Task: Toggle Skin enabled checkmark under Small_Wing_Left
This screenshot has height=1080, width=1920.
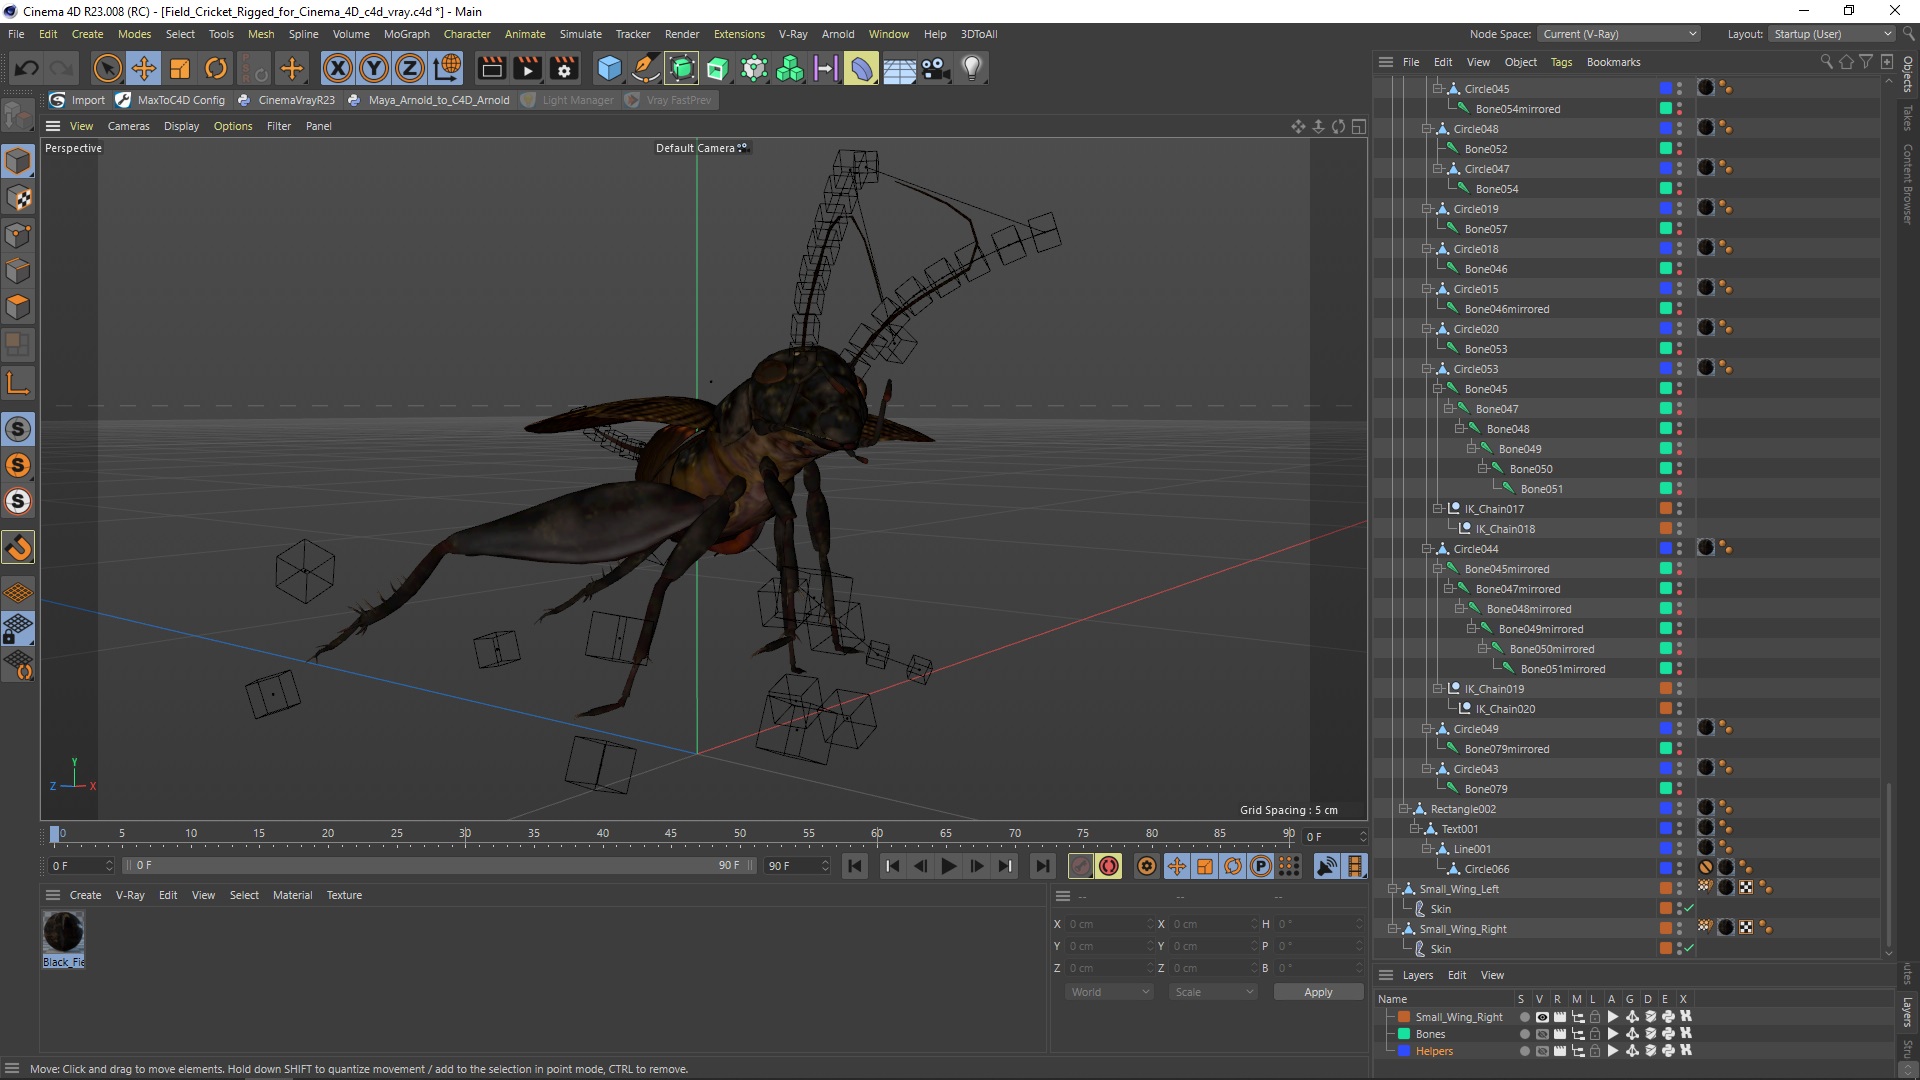Action: coord(1689,909)
